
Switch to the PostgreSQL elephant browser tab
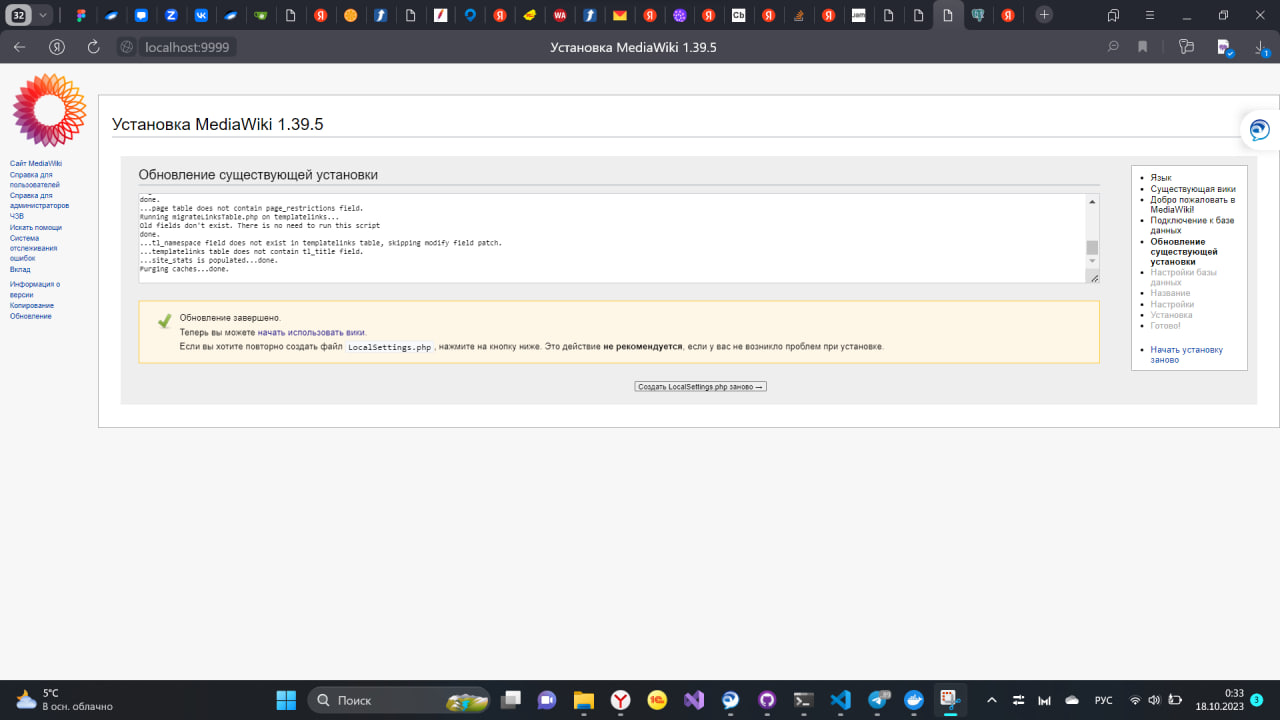point(978,15)
